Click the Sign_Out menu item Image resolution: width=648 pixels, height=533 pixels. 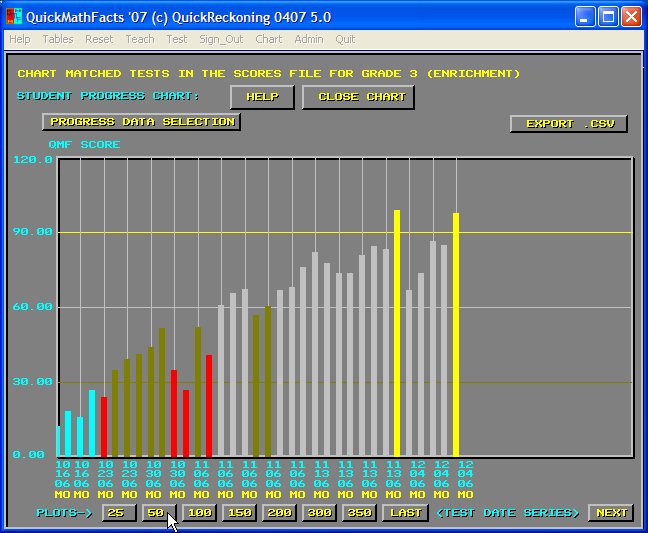point(222,39)
